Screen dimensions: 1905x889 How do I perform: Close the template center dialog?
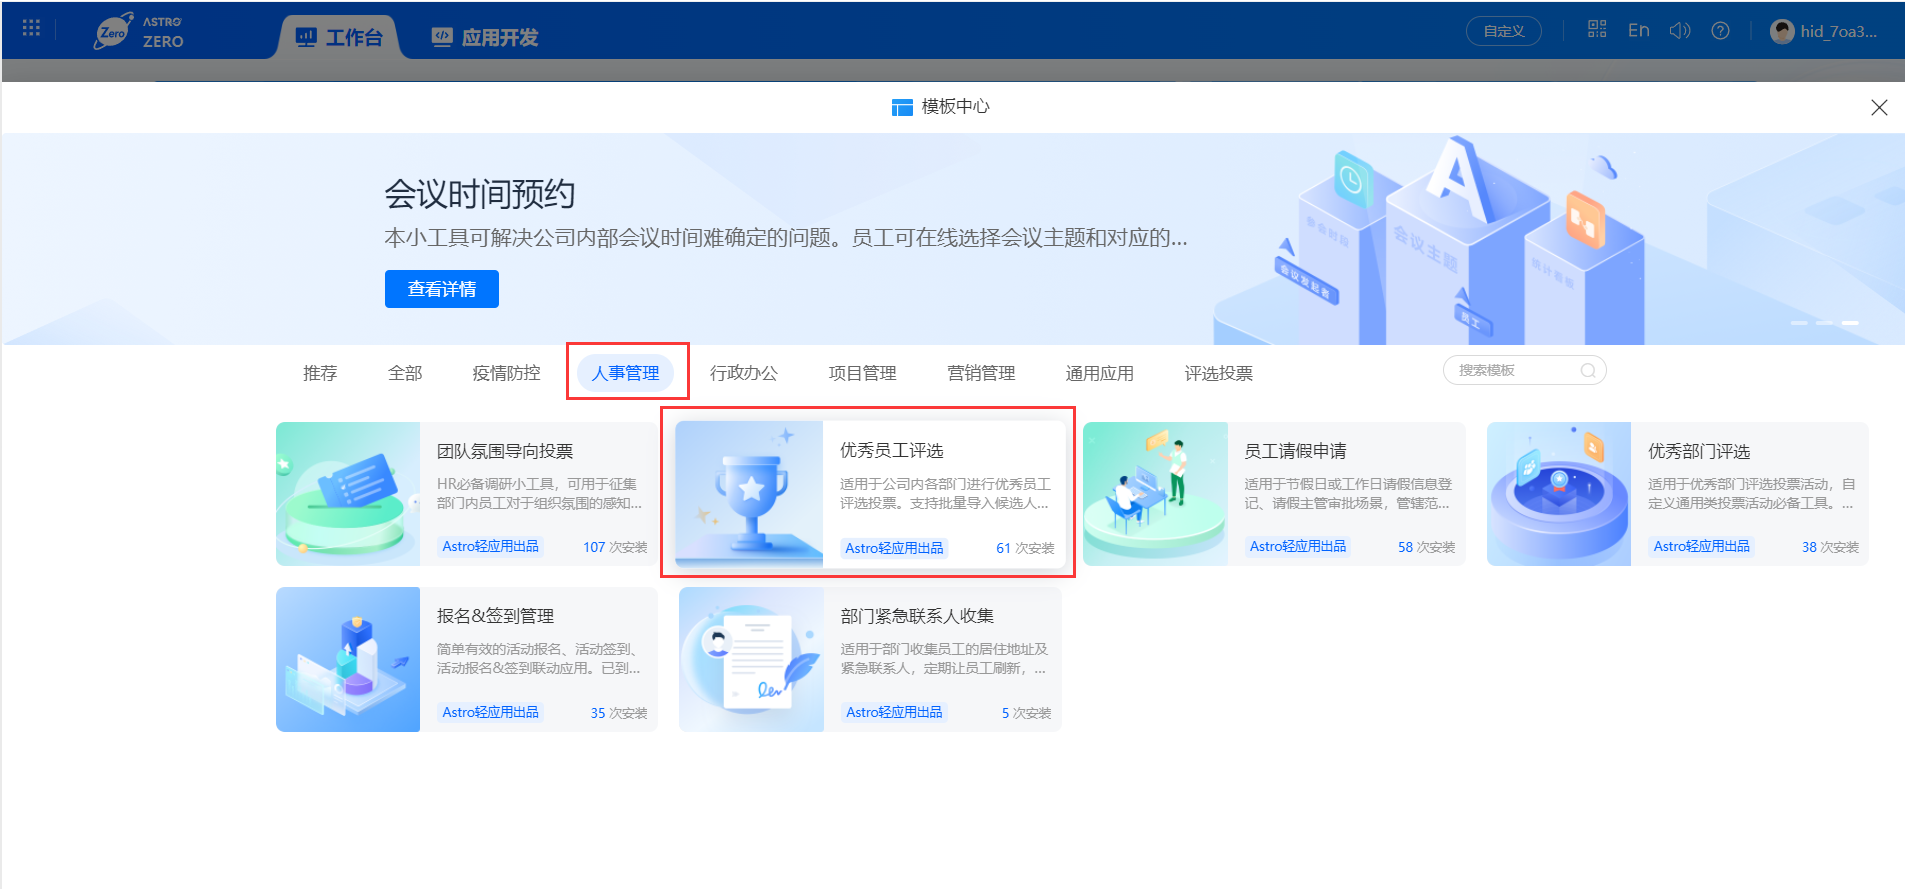[x=1879, y=108]
